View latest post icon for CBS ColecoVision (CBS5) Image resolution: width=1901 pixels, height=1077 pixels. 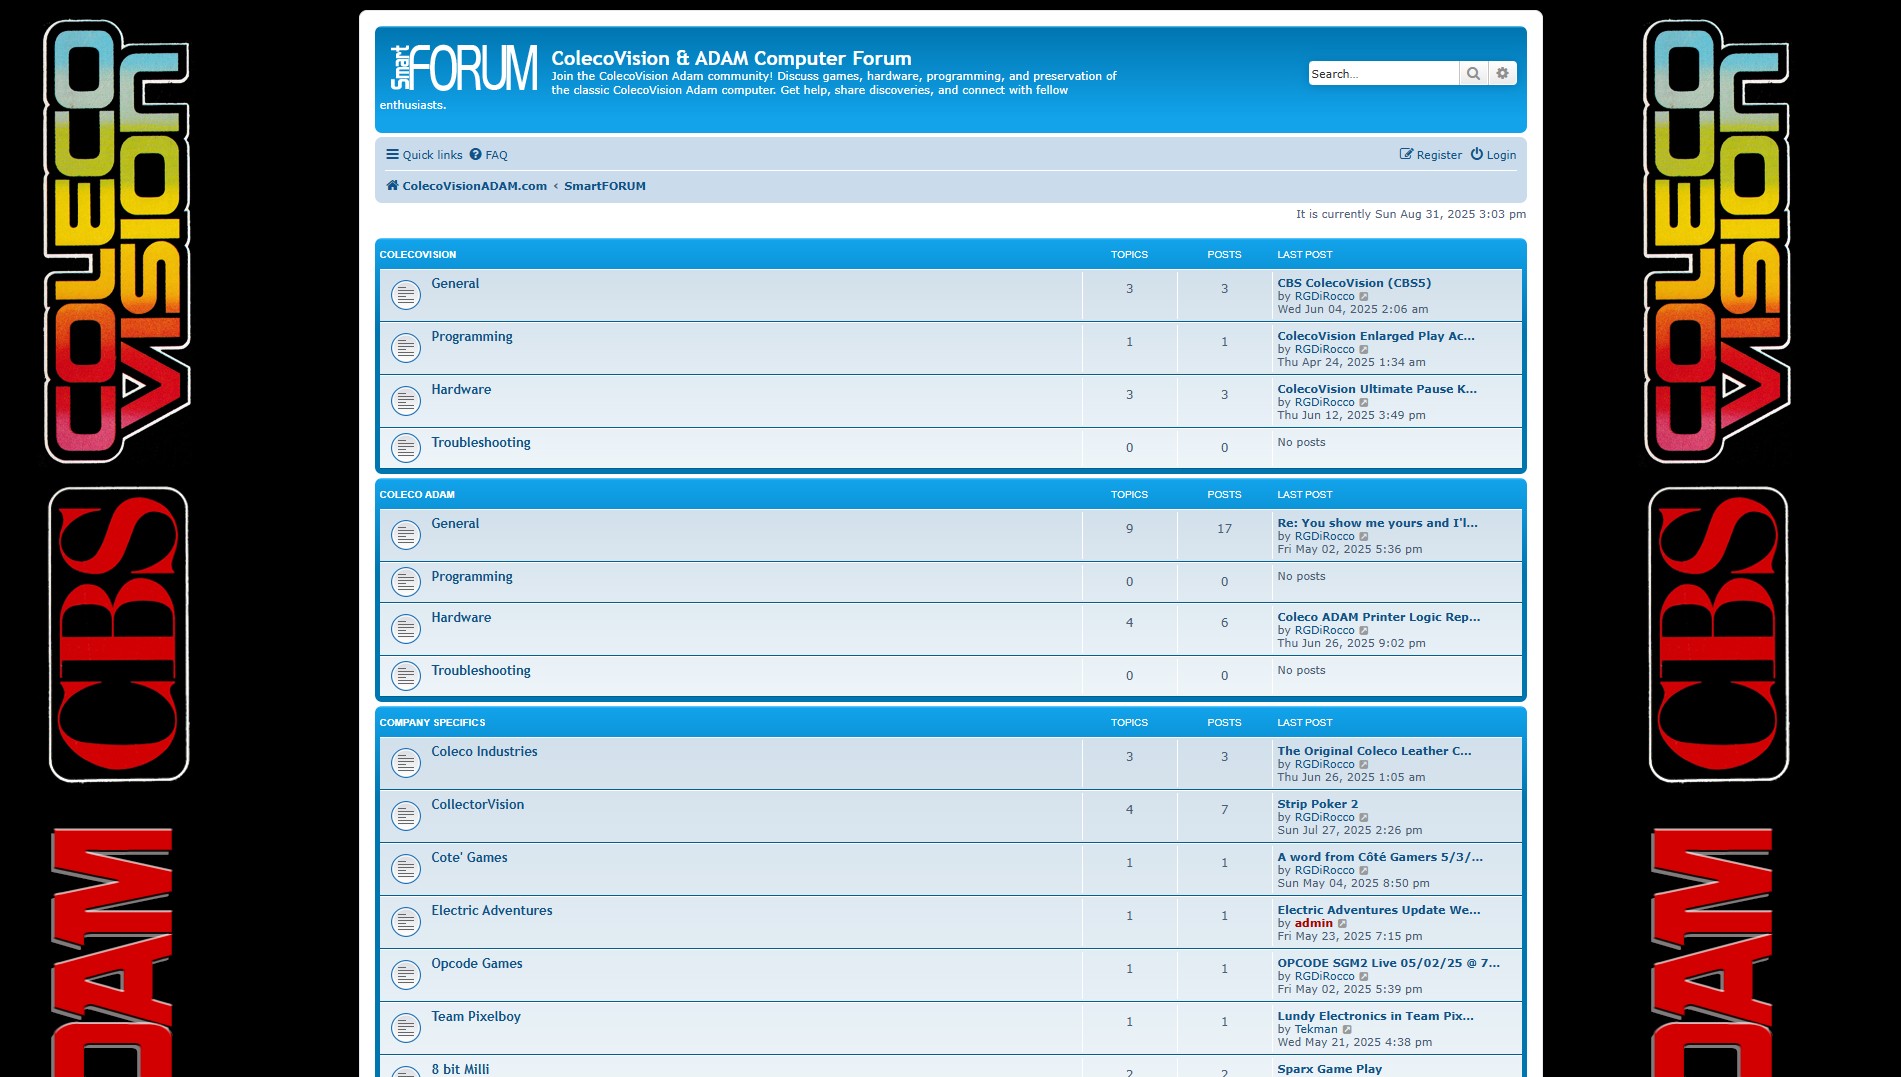(1364, 296)
